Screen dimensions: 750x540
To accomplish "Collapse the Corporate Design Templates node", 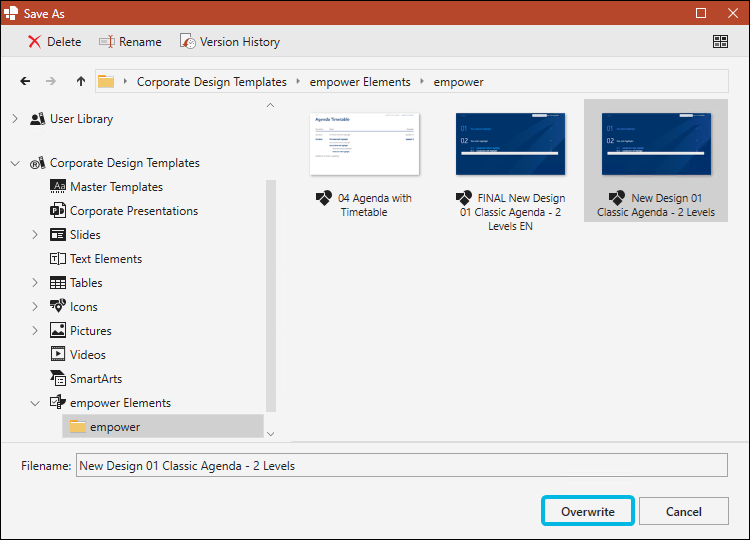I will [x=15, y=163].
